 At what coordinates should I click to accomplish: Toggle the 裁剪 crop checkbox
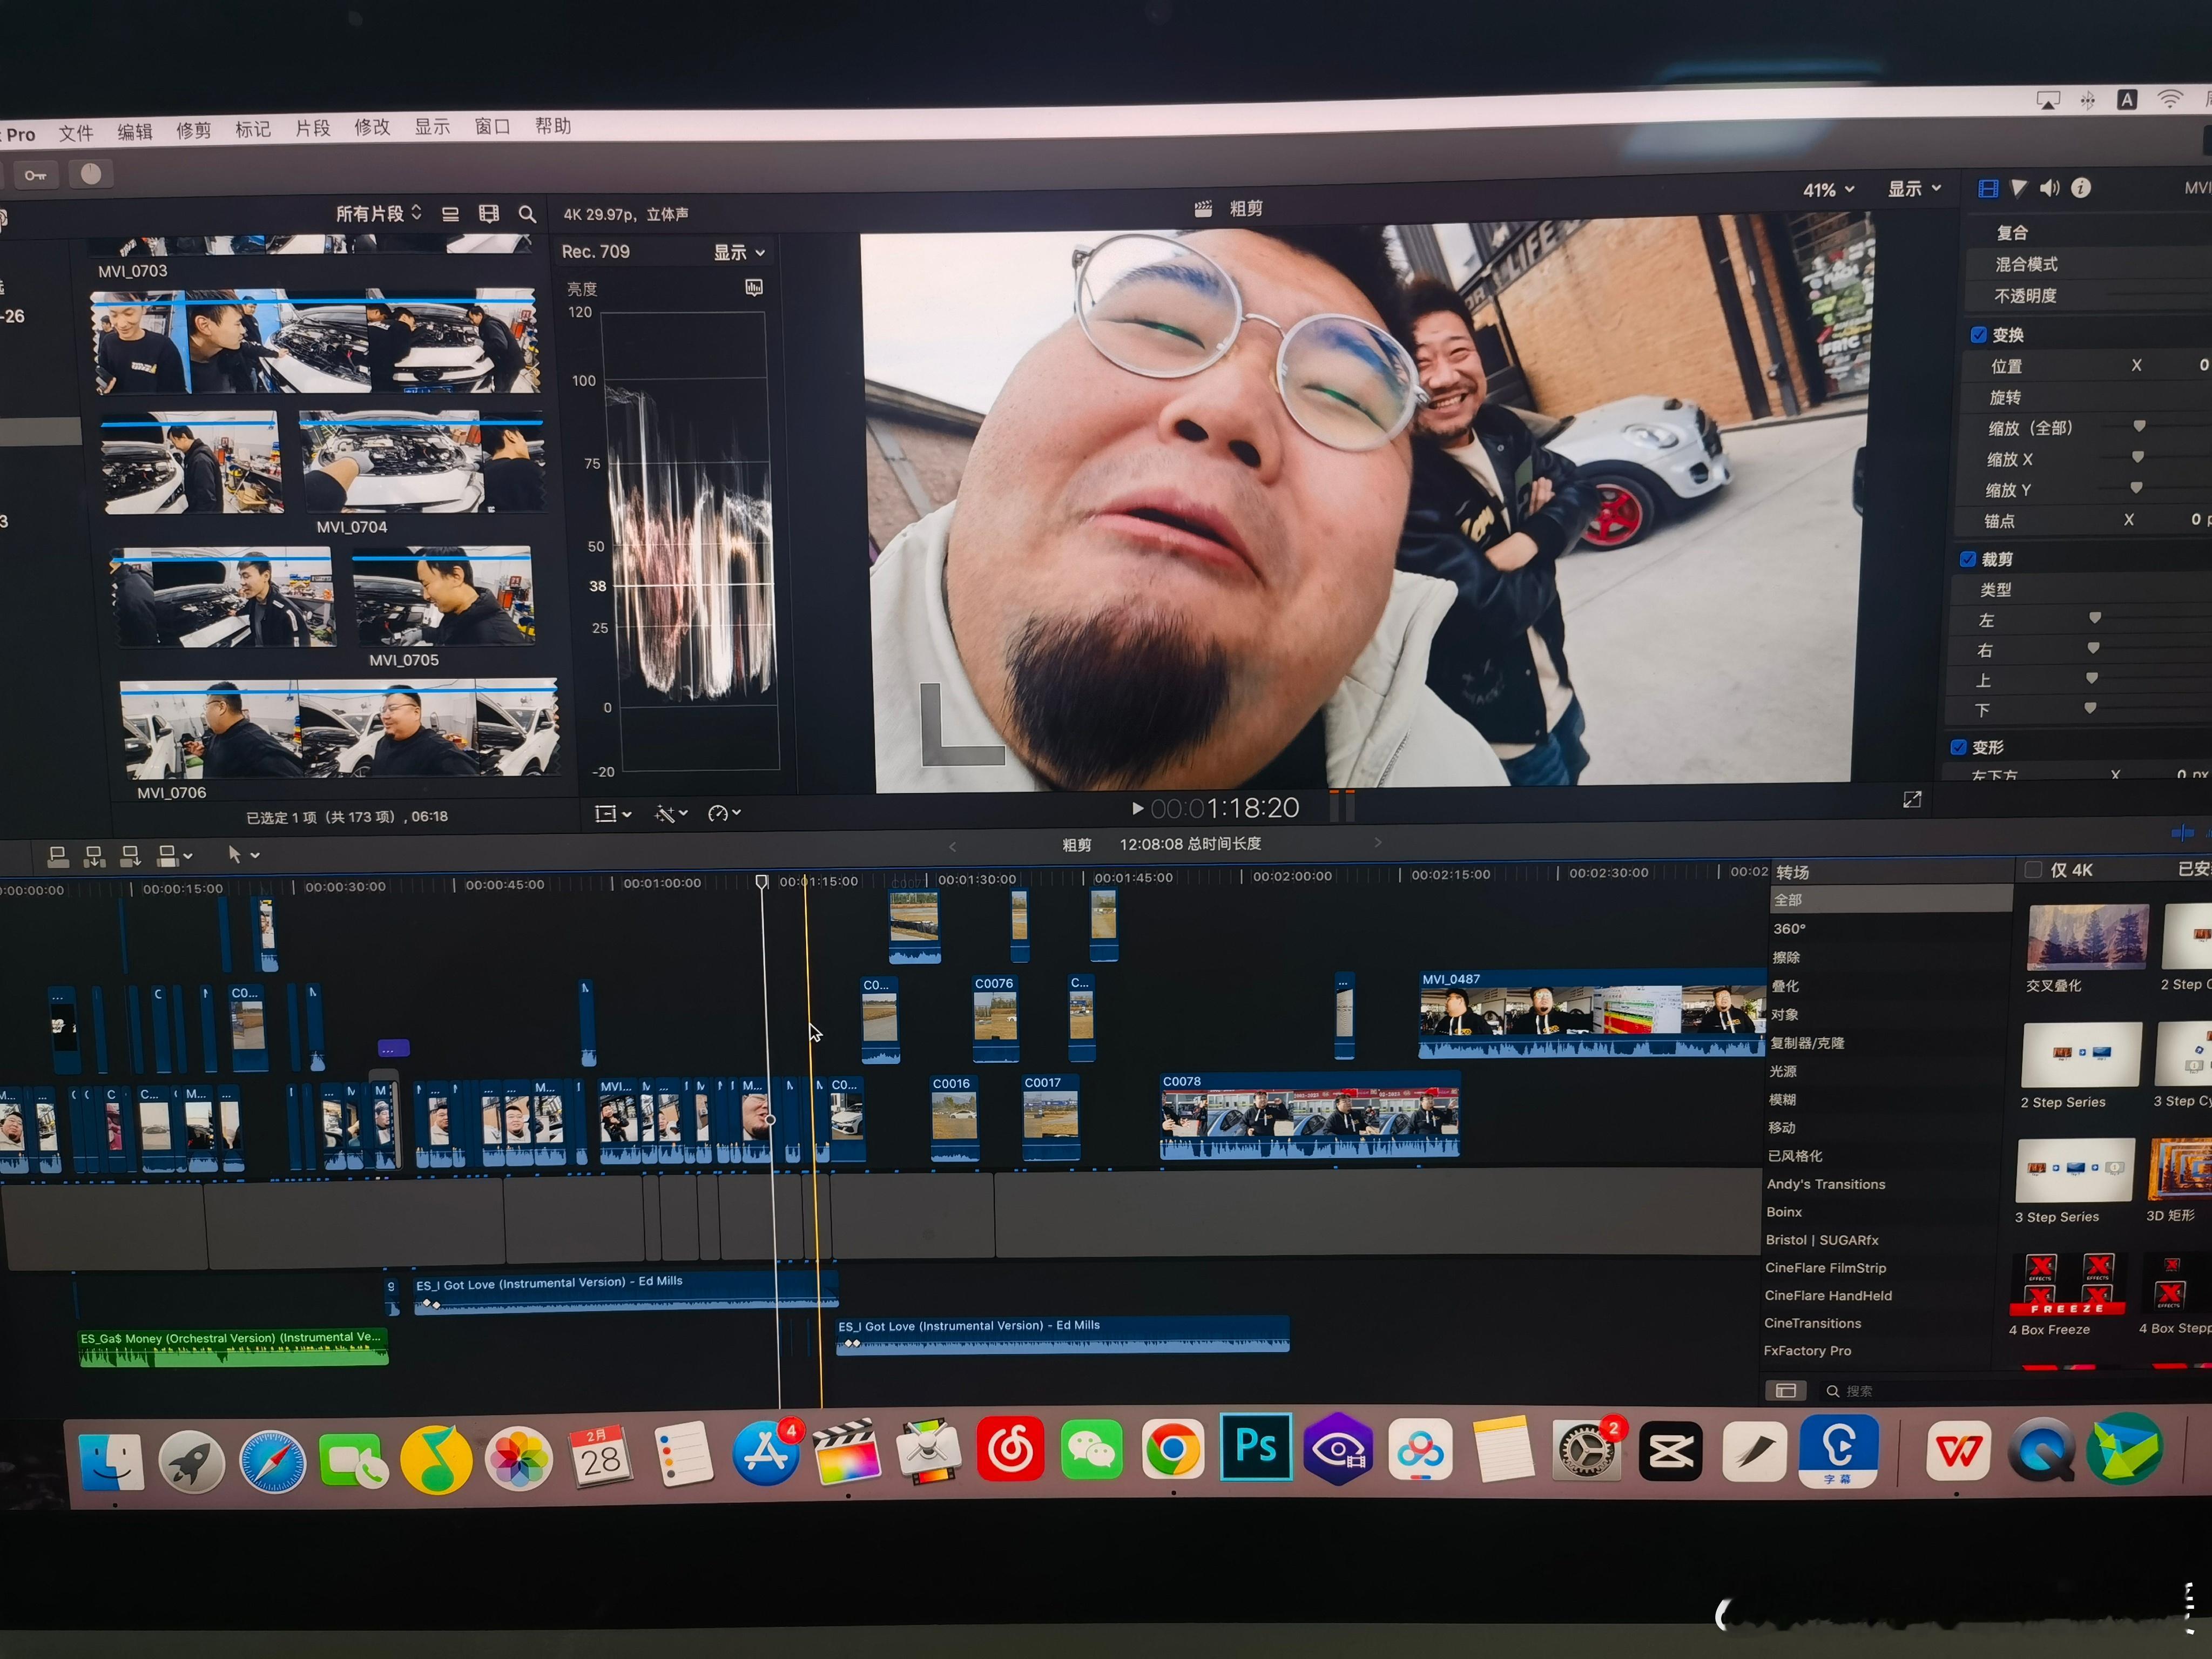(1968, 559)
